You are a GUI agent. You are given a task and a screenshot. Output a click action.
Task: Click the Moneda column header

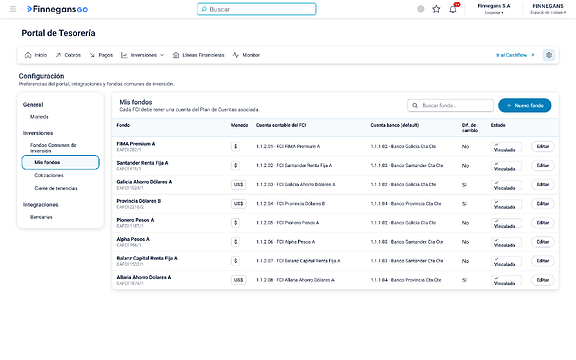click(x=239, y=125)
